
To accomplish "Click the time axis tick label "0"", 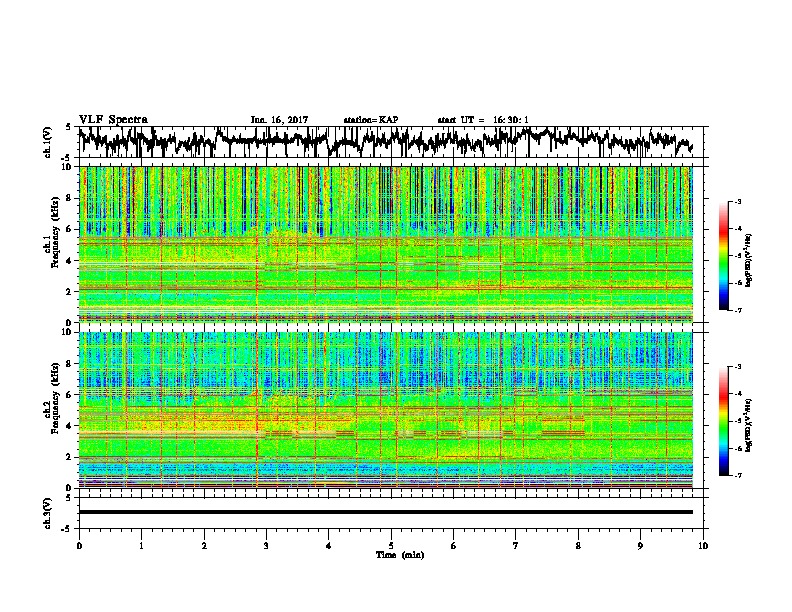I will [x=79, y=546].
